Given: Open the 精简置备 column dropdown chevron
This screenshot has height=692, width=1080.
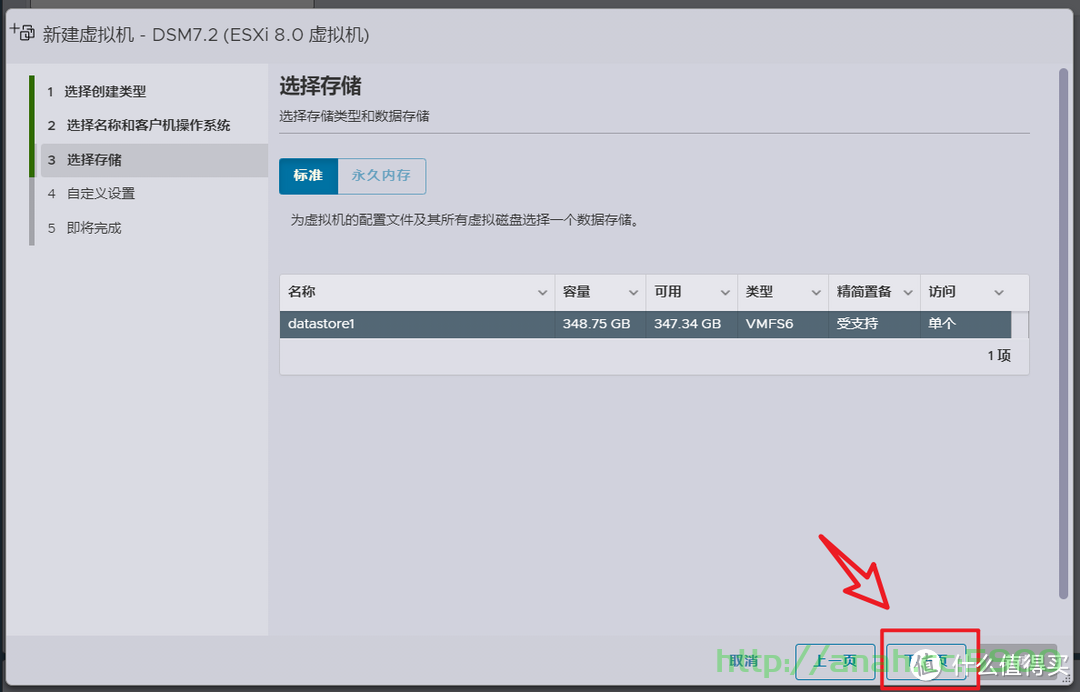Looking at the screenshot, I should tap(908, 293).
